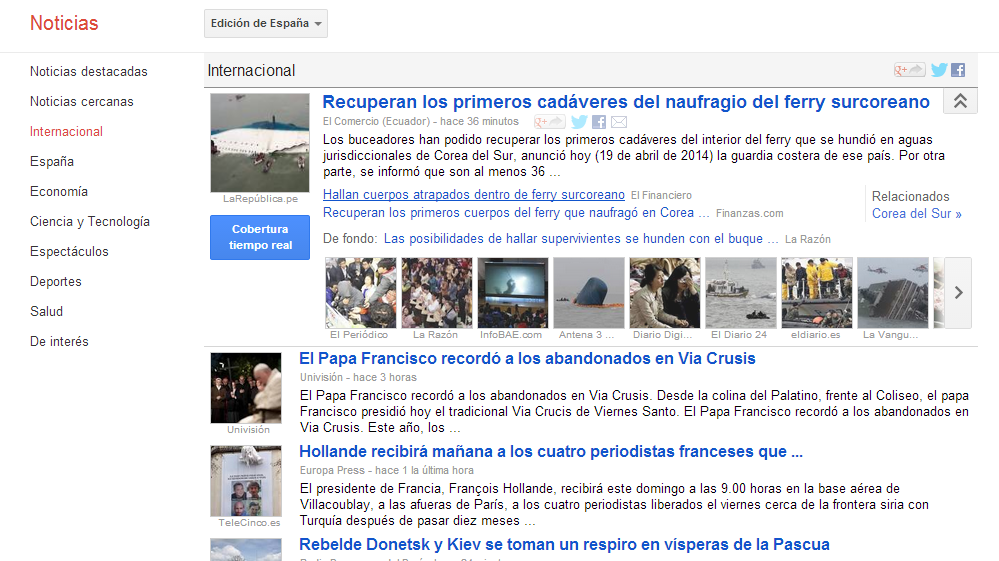Open Hallan cuerpos atrapados link
The image size is (999, 561).
[473, 194]
